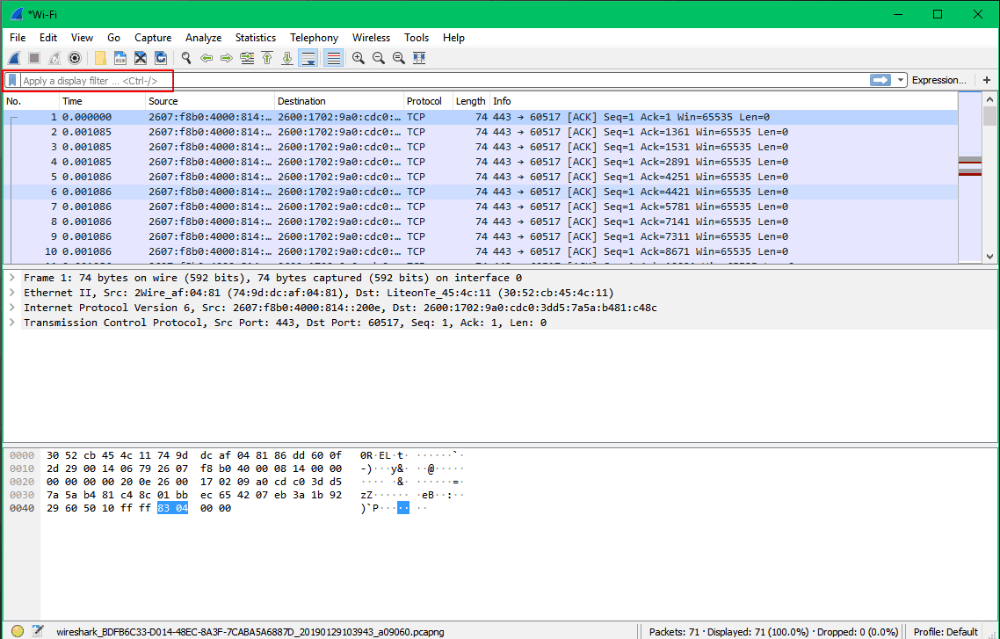Click highlighted hex bytes 83 04
1000x639 pixels.
(172, 508)
